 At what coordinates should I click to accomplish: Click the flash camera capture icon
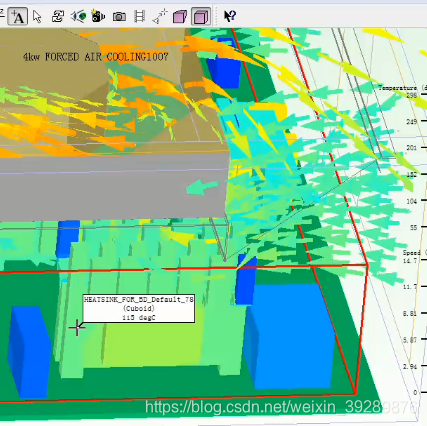[x=98, y=16]
